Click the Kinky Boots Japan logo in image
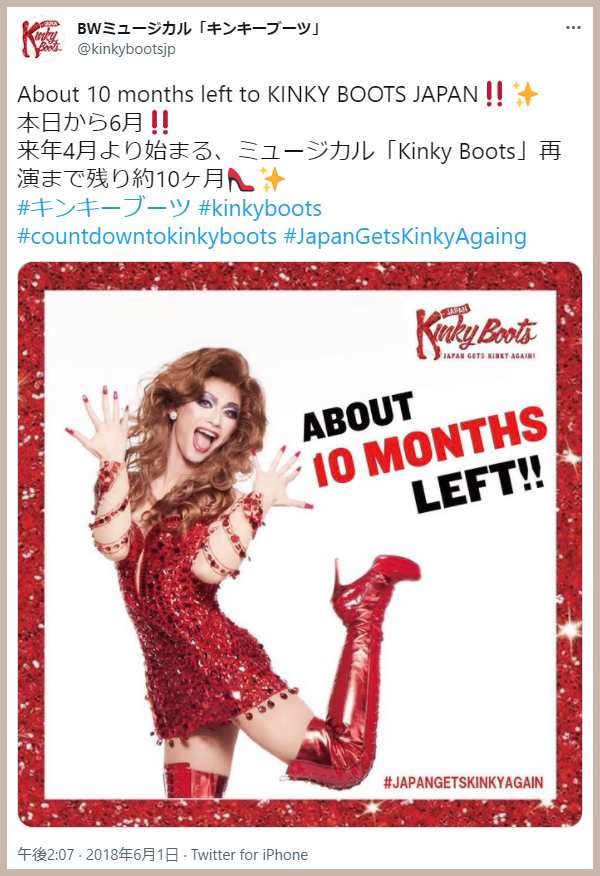 (x=475, y=333)
